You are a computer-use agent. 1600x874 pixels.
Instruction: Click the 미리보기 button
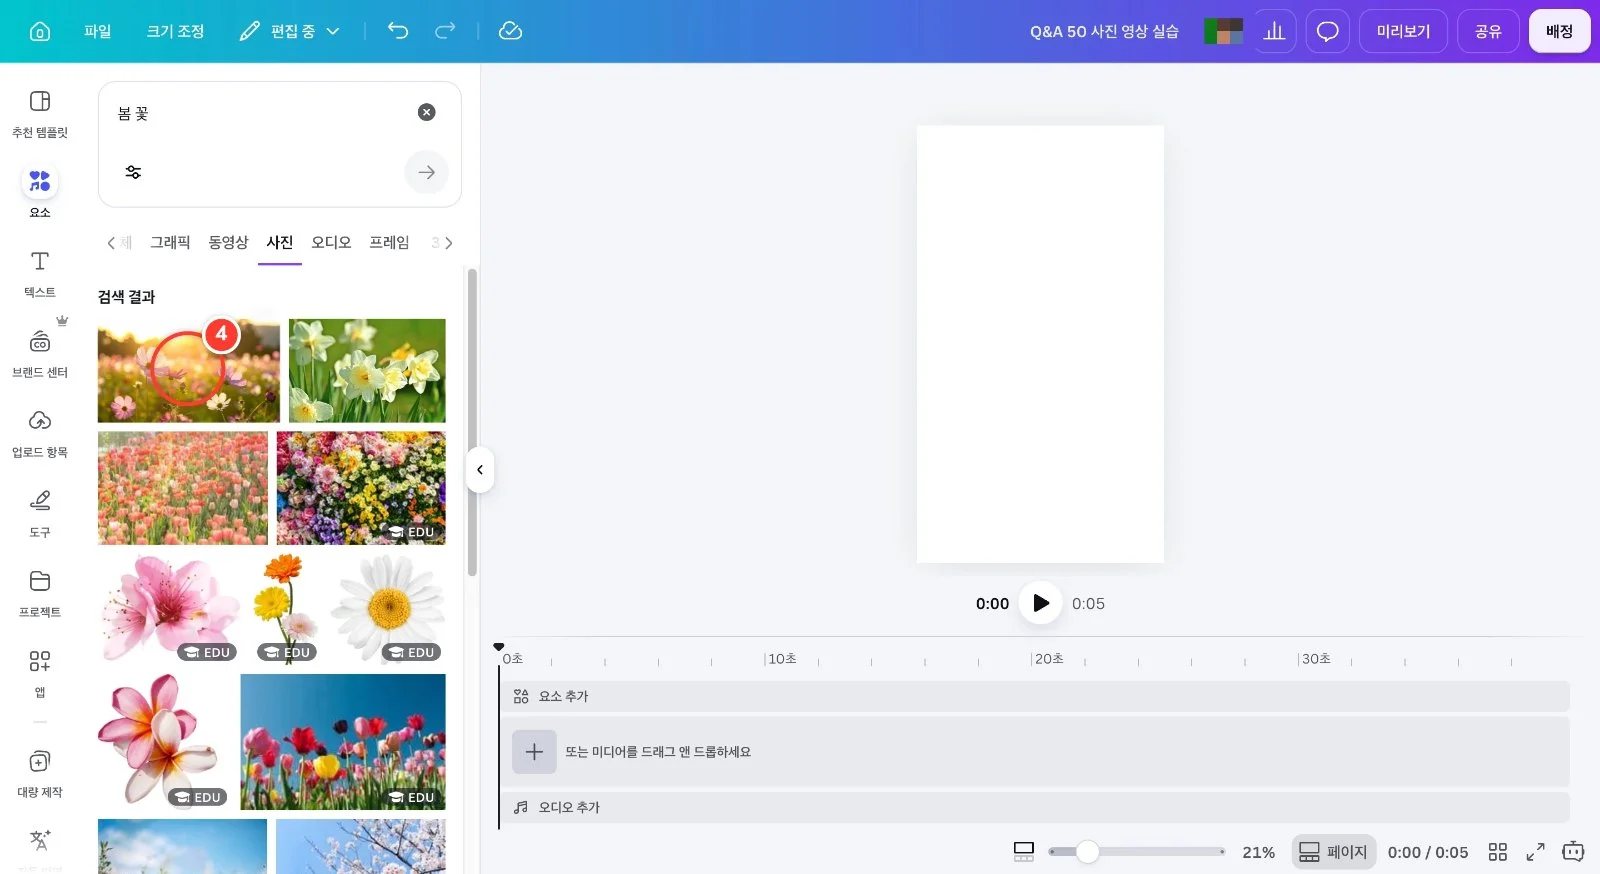click(1403, 31)
